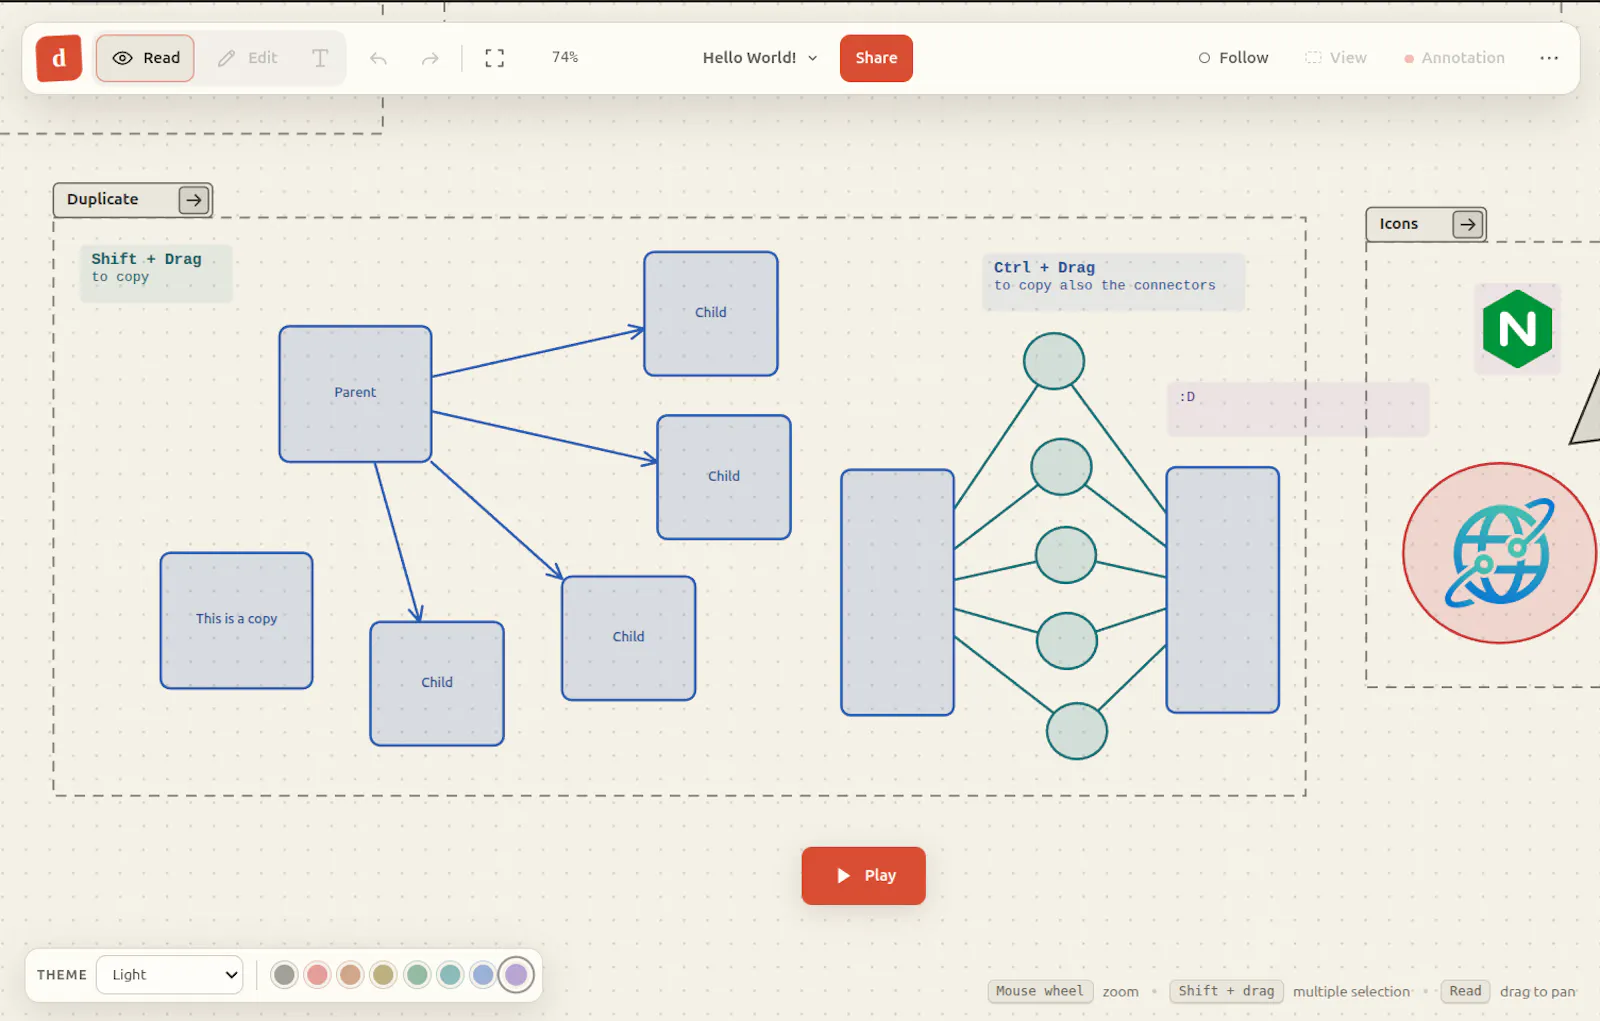
Task: Select the tall blue rectangle beside the :D note
Action: pyautogui.click(x=1222, y=590)
